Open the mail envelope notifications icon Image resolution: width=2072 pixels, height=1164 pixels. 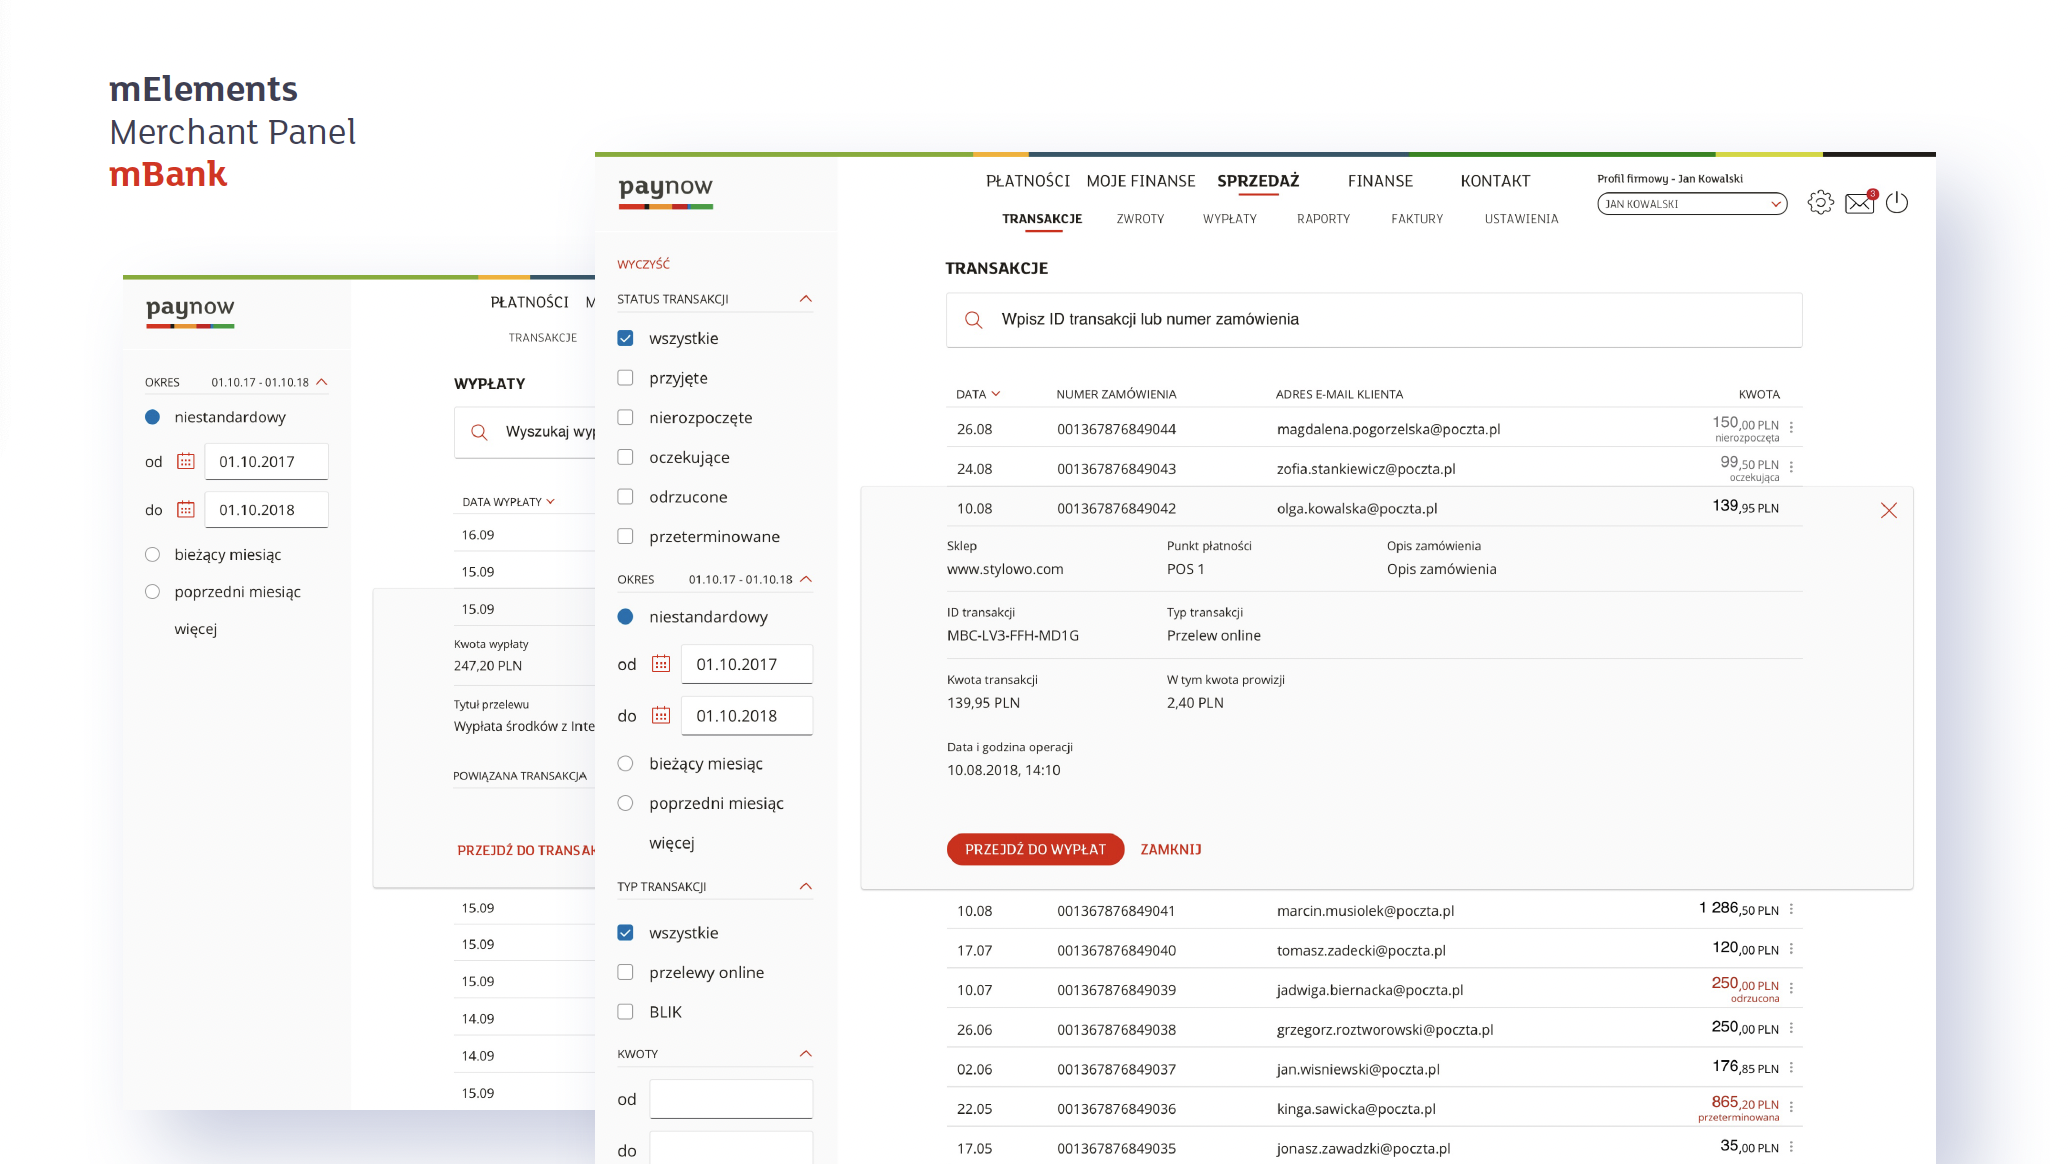pyautogui.click(x=1859, y=203)
